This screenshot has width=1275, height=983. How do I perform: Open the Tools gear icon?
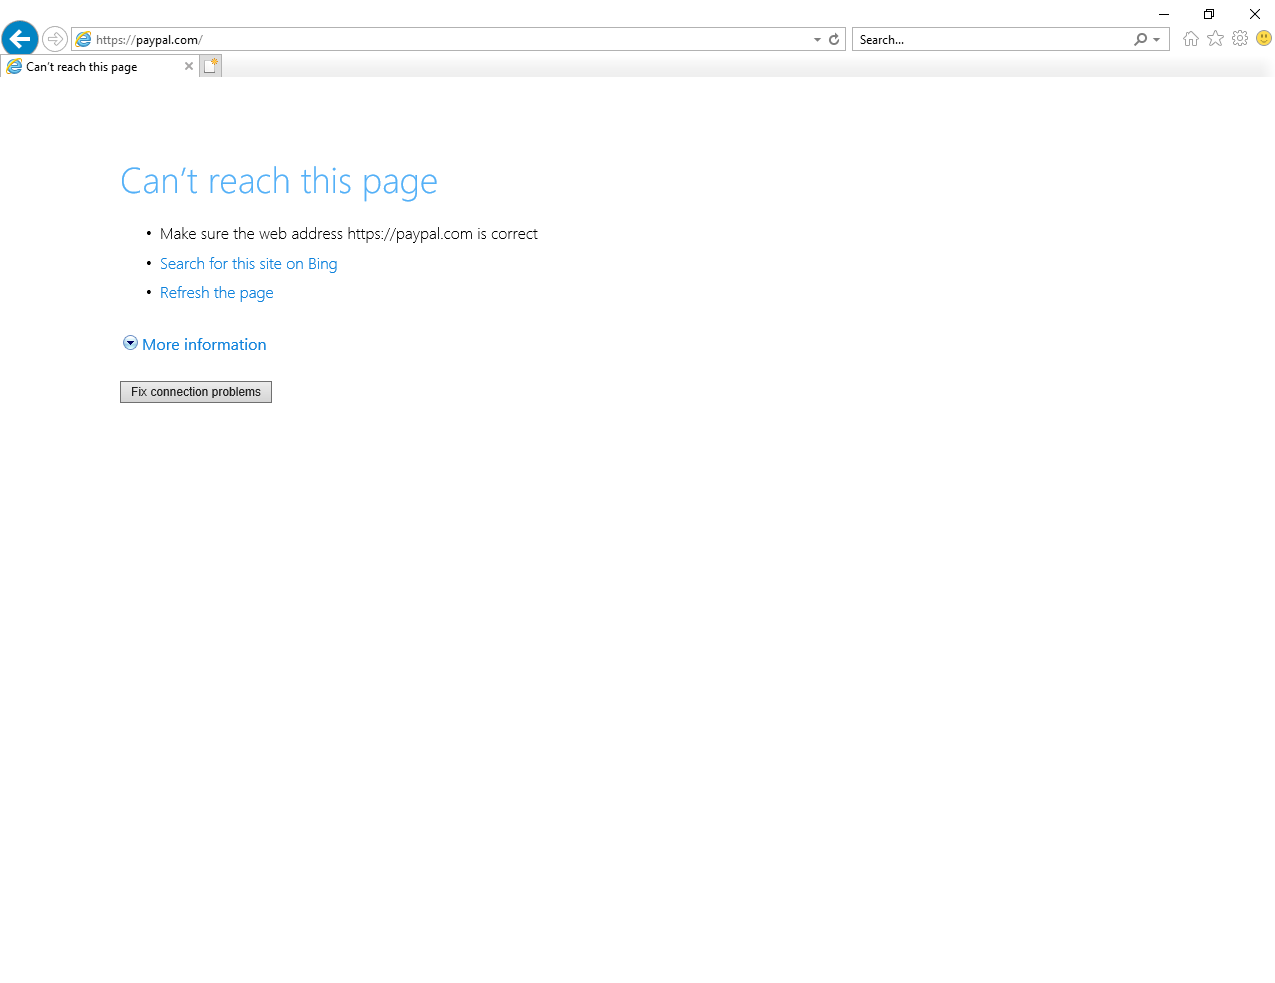click(x=1240, y=38)
